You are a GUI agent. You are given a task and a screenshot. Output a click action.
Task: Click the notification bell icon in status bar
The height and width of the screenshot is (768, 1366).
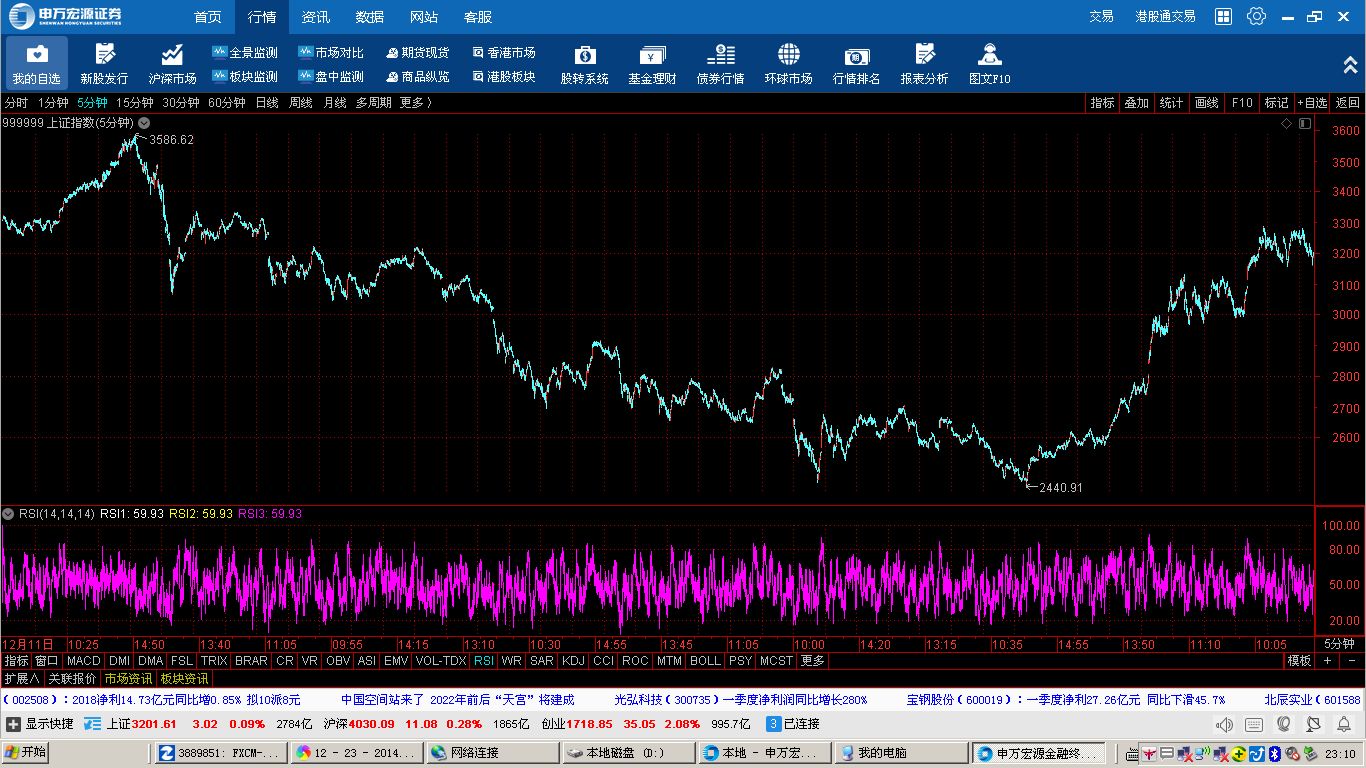(x=1344, y=724)
